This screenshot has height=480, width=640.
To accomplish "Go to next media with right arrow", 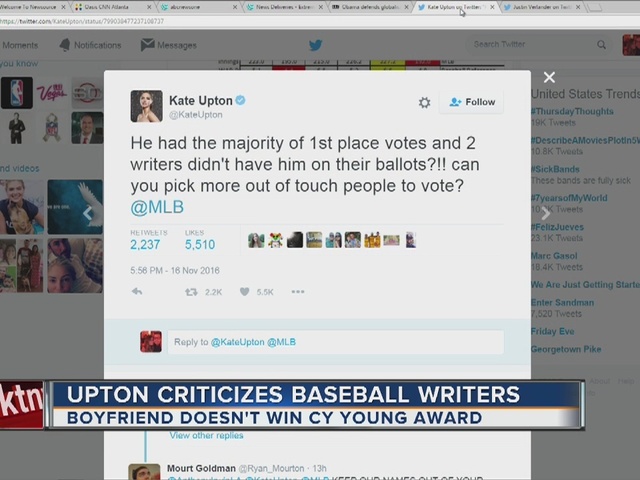I will pos(545,212).
